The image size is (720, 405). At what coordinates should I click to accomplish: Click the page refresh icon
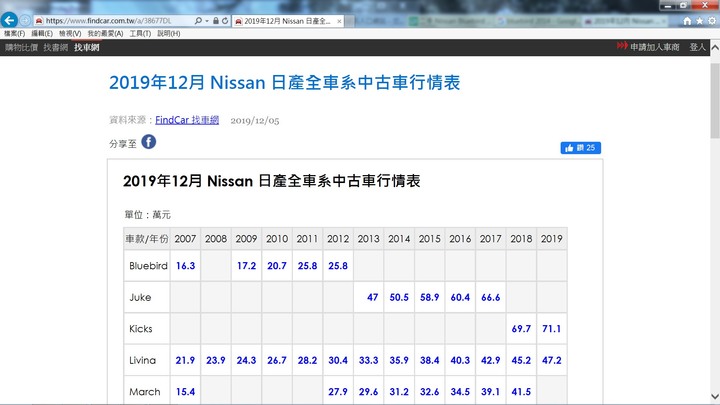tap(225, 21)
